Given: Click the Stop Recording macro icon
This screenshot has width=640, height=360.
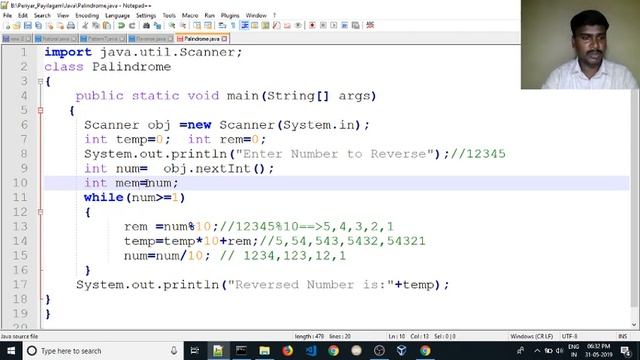Looking at the screenshot, I should [323, 25].
